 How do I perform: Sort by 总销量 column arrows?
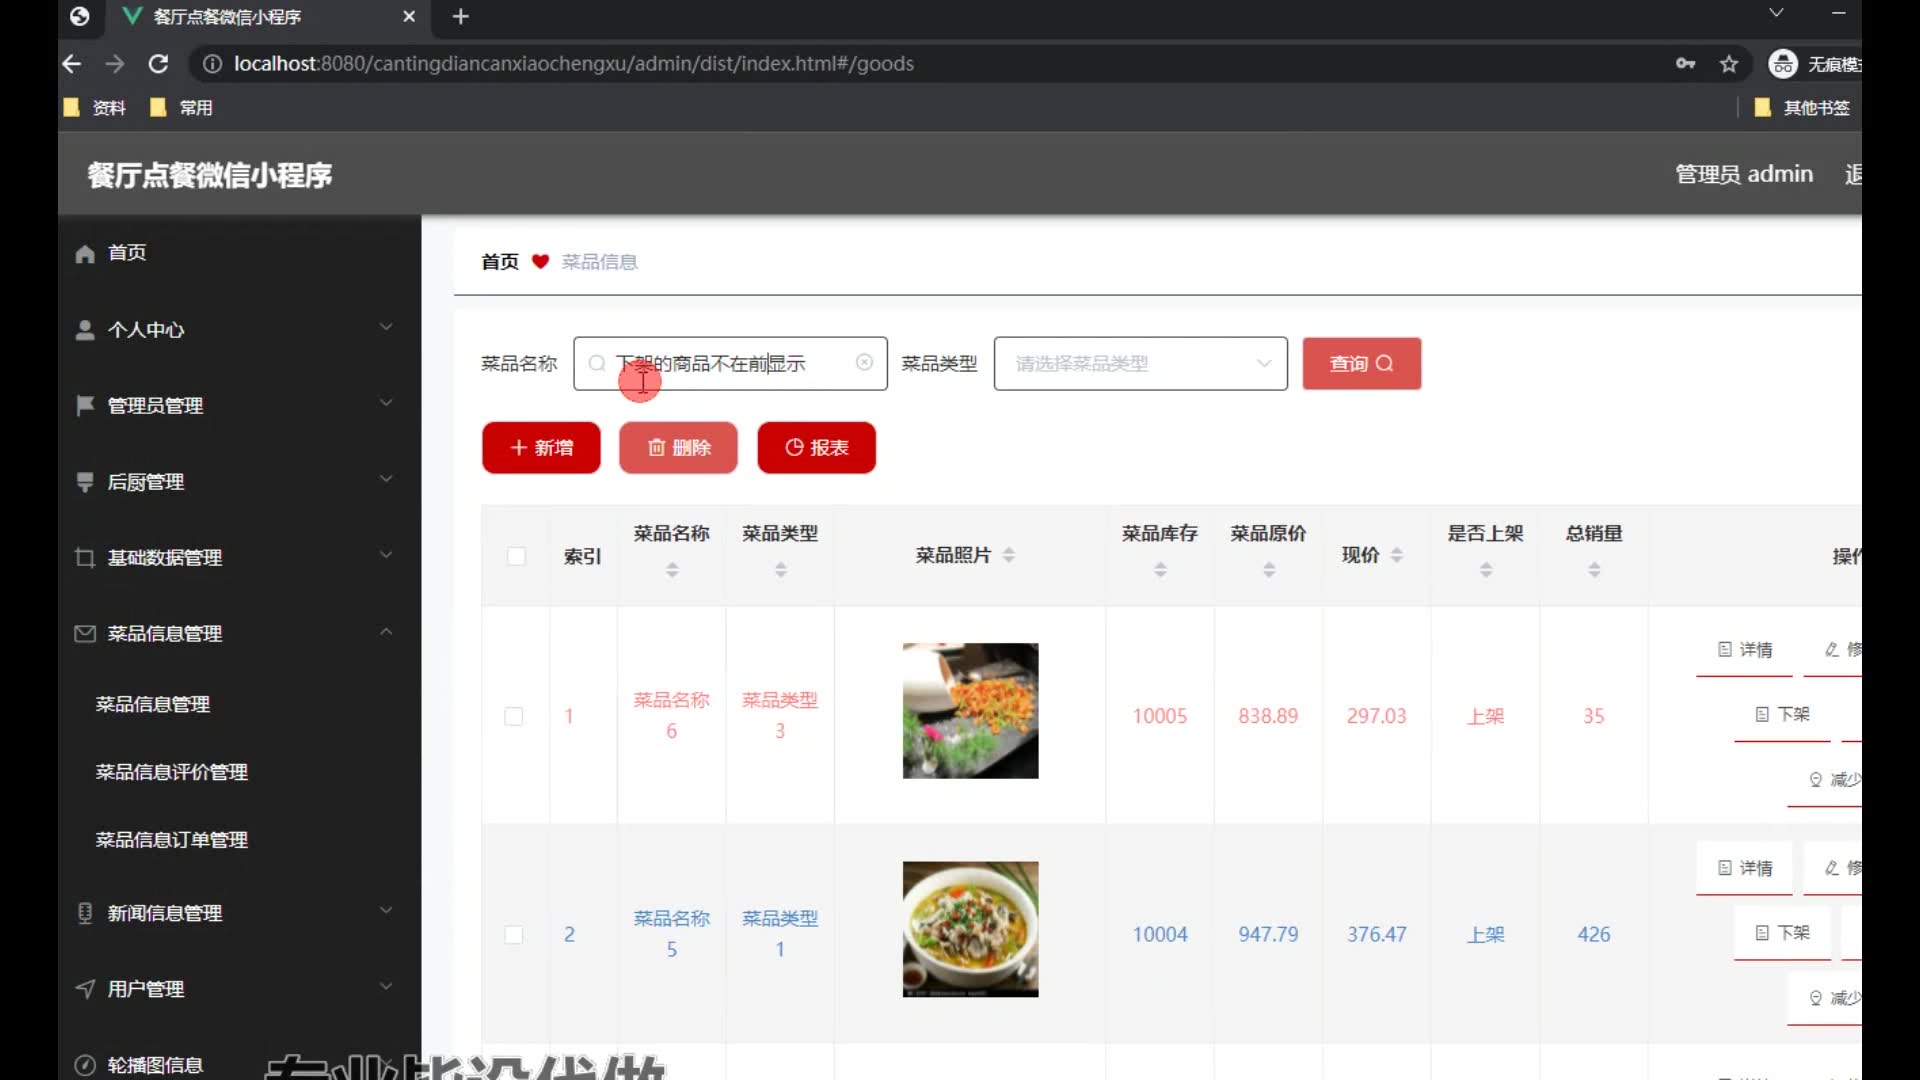pyautogui.click(x=1594, y=569)
